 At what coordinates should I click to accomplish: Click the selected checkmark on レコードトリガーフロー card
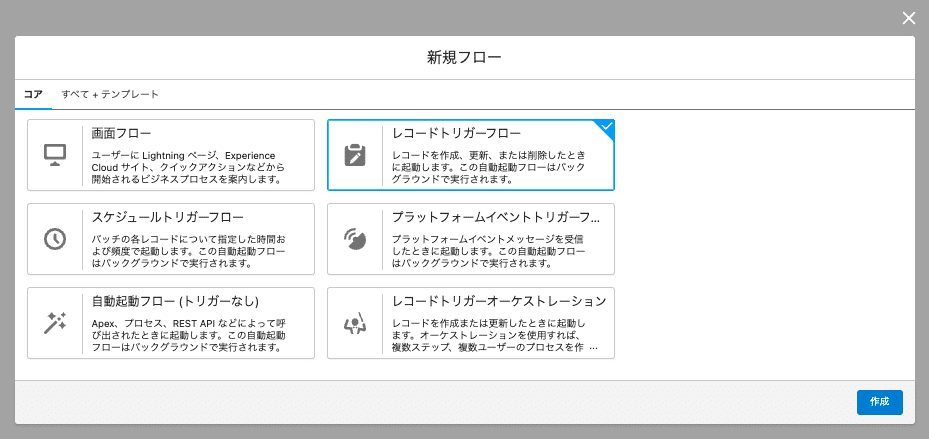(606, 126)
